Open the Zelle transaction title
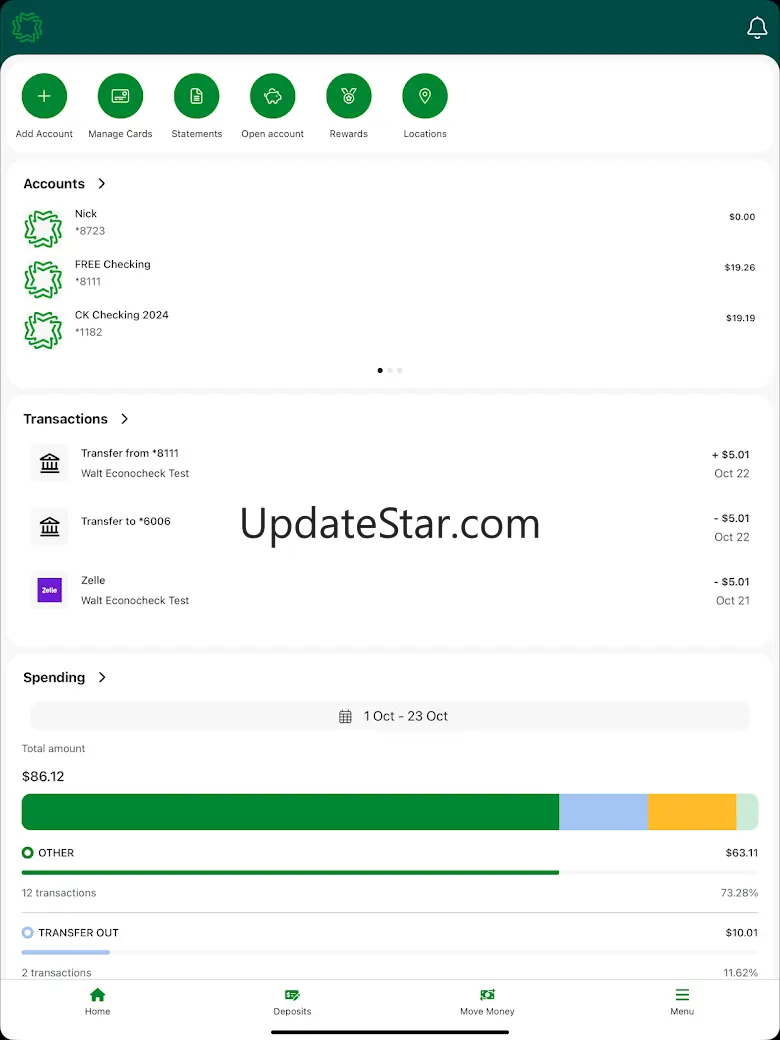The width and height of the screenshot is (780, 1040). point(93,580)
